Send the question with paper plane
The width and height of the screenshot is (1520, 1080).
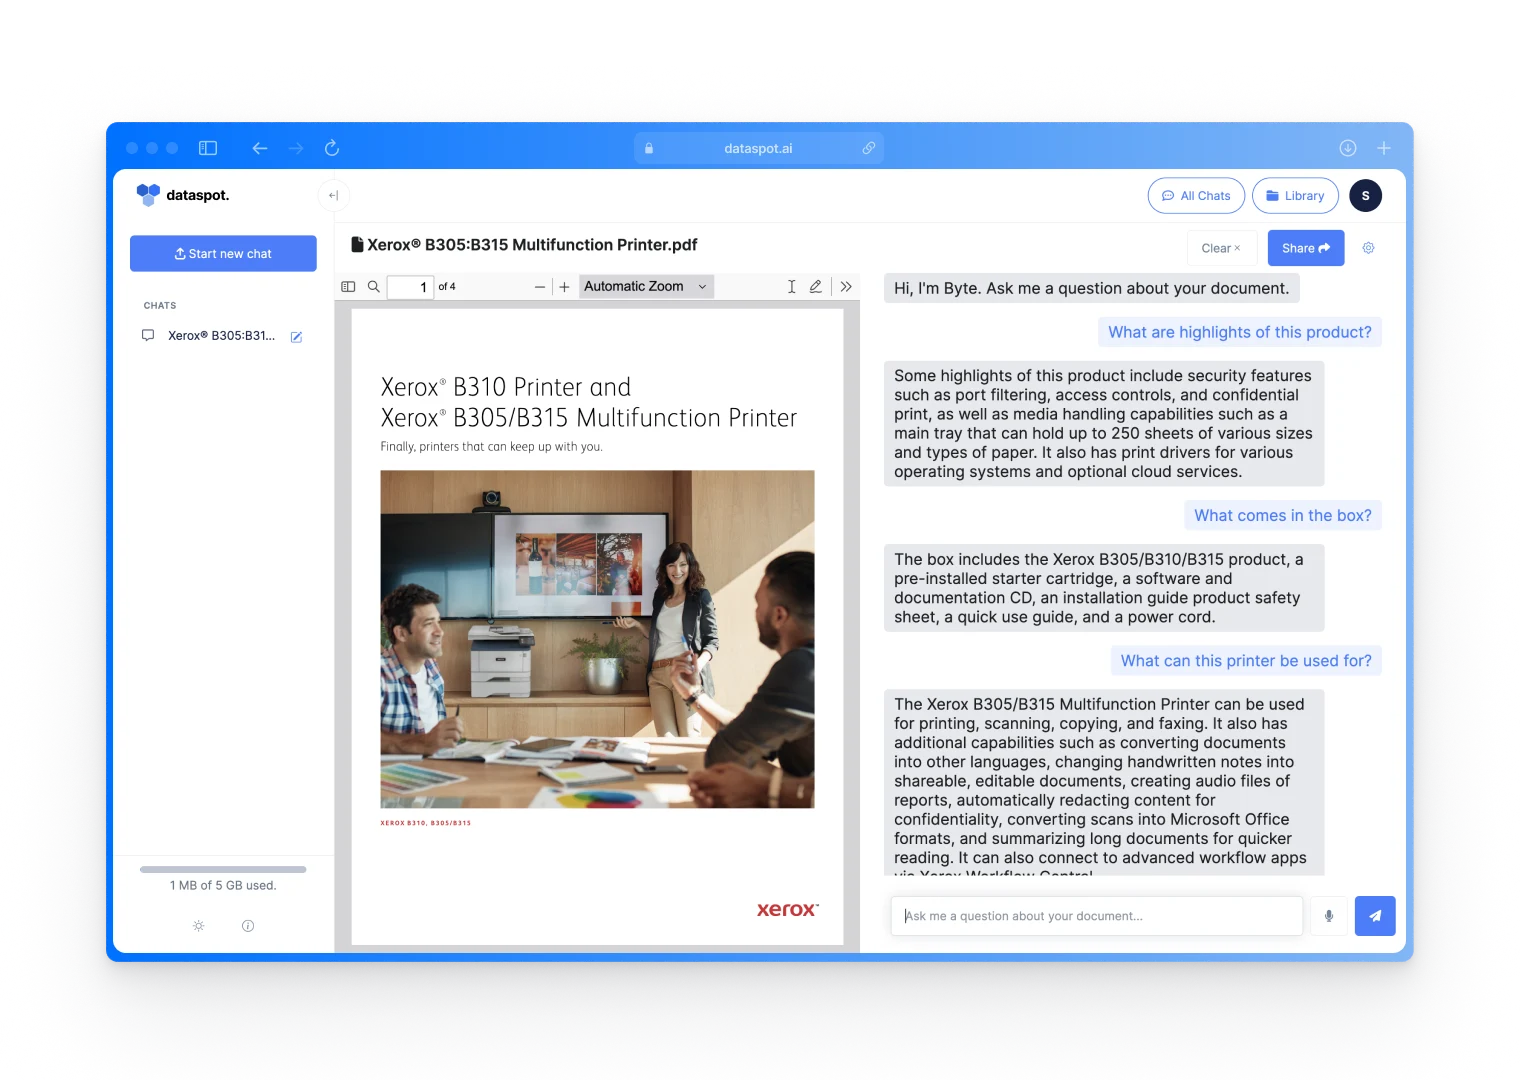(x=1375, y=916)
